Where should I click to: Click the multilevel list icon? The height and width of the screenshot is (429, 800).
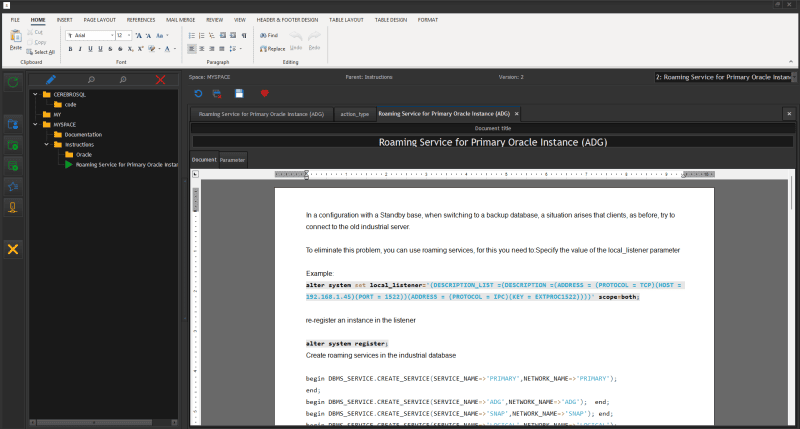(x=212, y=35)
